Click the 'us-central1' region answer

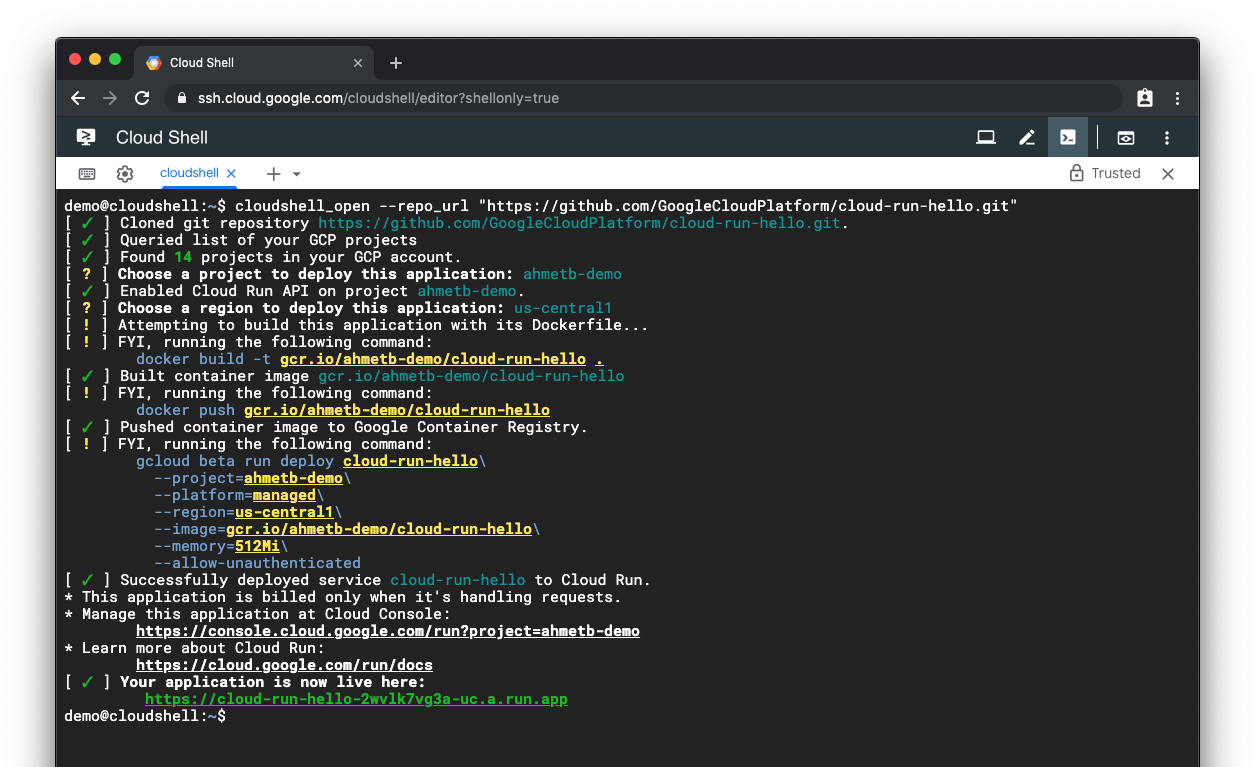(x=563, y=308)
